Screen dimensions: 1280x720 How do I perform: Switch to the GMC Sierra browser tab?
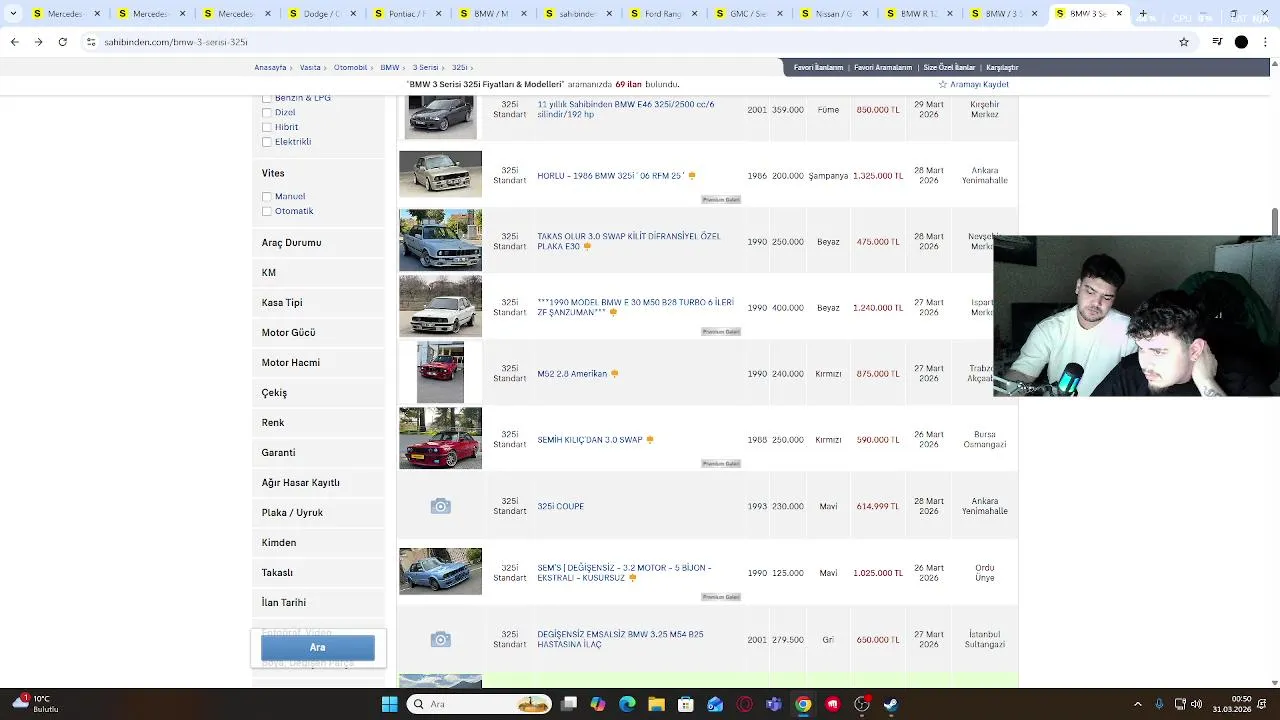[747, 14]
